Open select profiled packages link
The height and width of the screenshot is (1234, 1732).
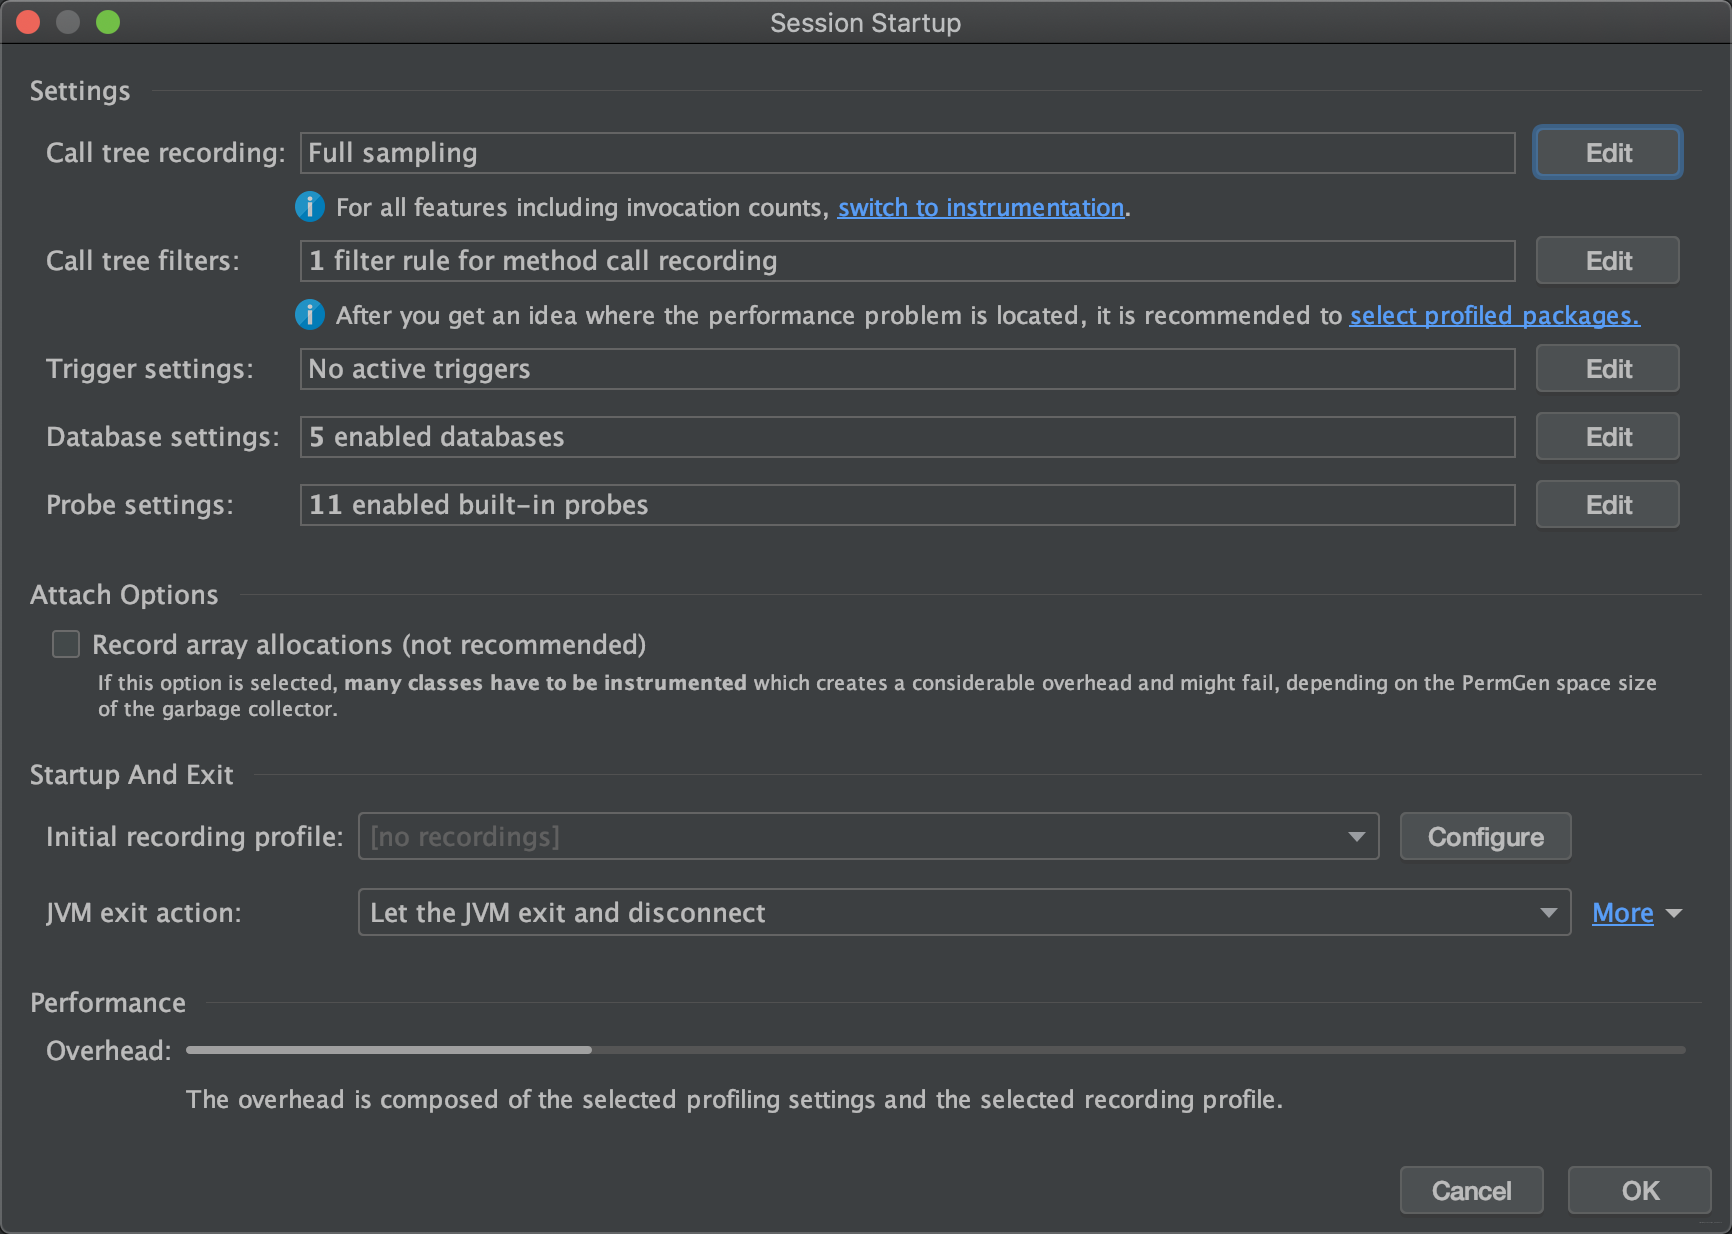tap(1494, 315)
